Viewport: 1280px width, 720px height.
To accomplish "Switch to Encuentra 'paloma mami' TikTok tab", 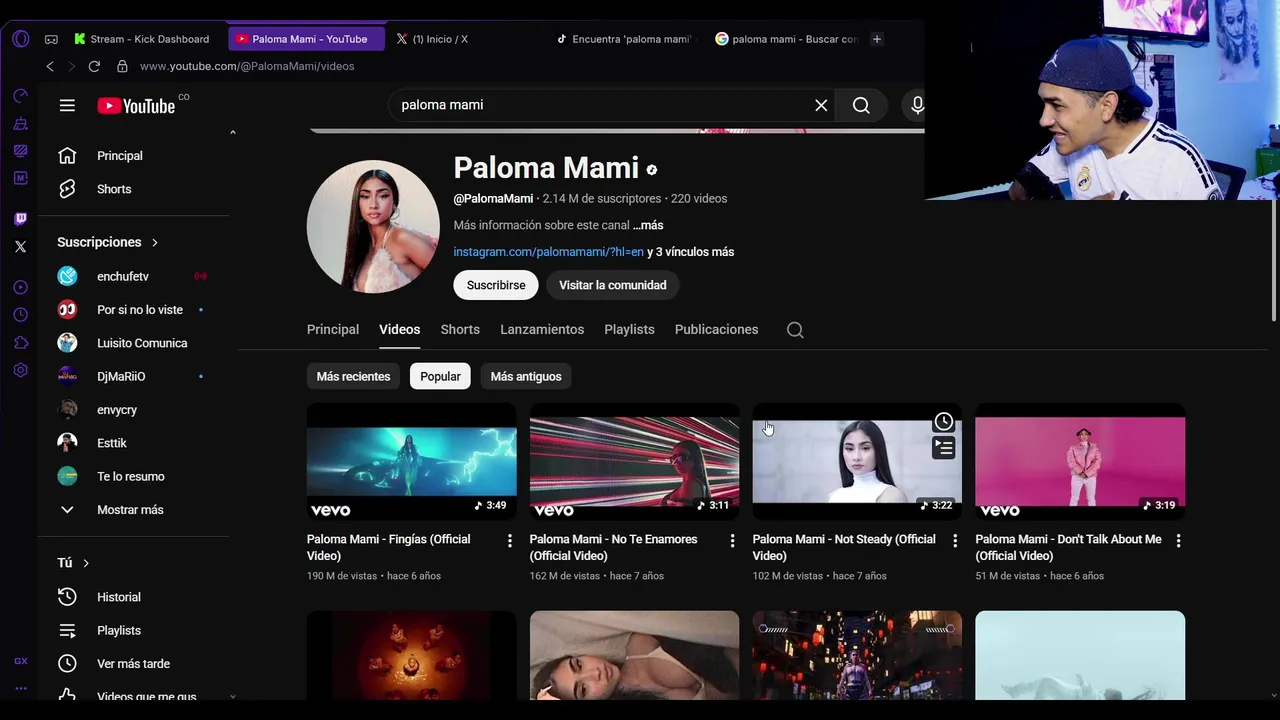I will [x=625, y=39].
